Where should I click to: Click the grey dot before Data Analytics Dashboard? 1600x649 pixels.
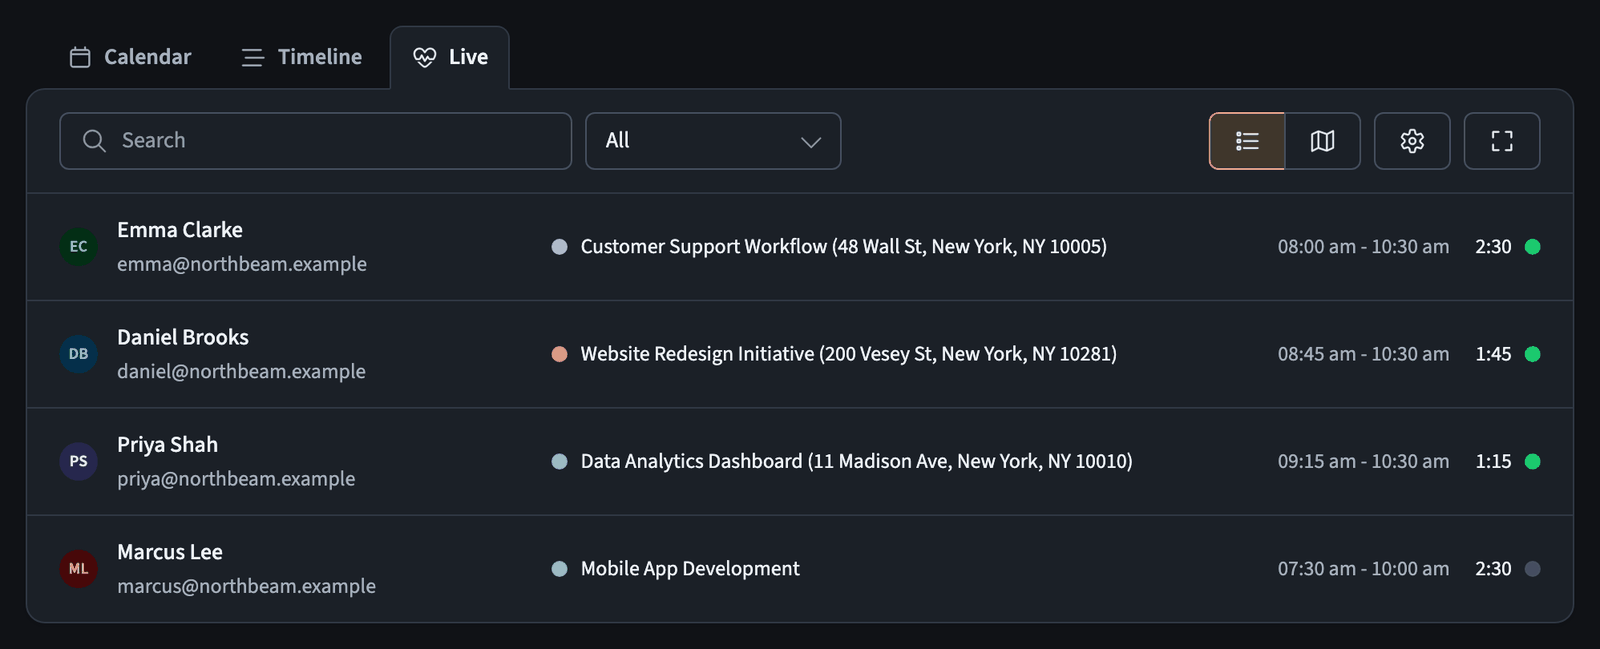coord(560,461)
